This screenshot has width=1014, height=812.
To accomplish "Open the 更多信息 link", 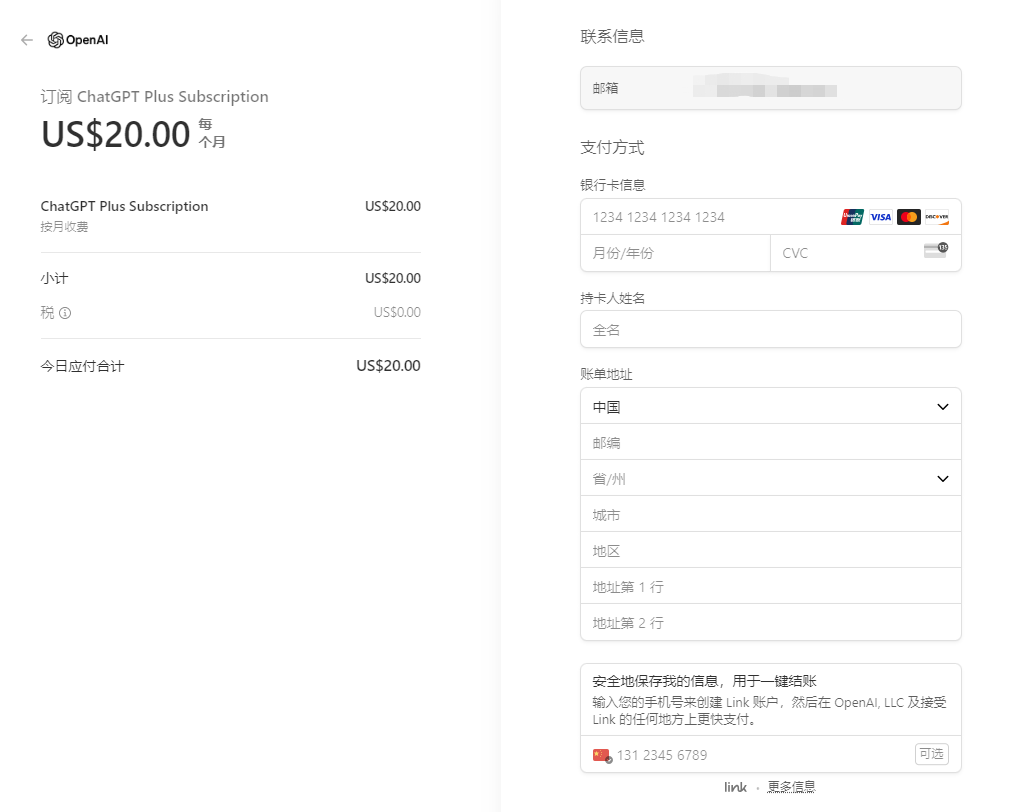I will [791, 787].
